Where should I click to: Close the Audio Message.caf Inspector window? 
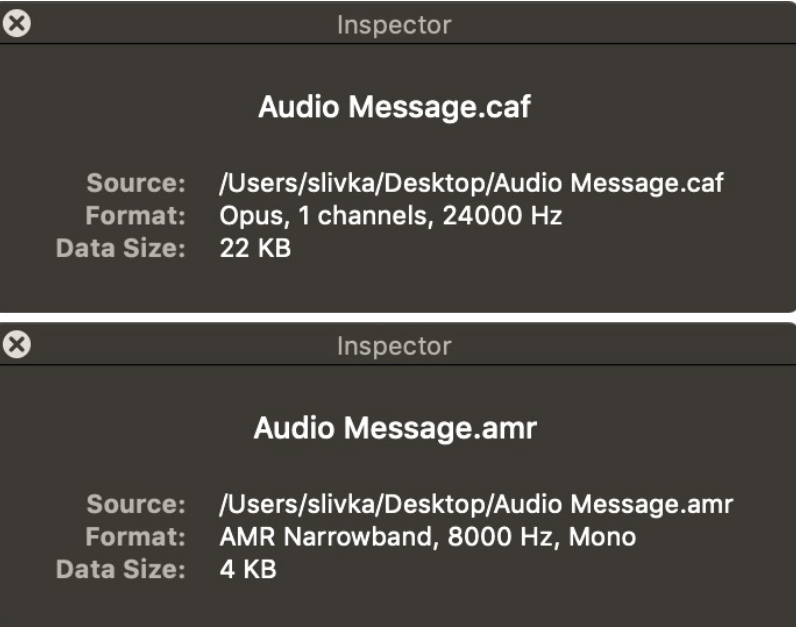pyautogui.click(x=16, y=24)
